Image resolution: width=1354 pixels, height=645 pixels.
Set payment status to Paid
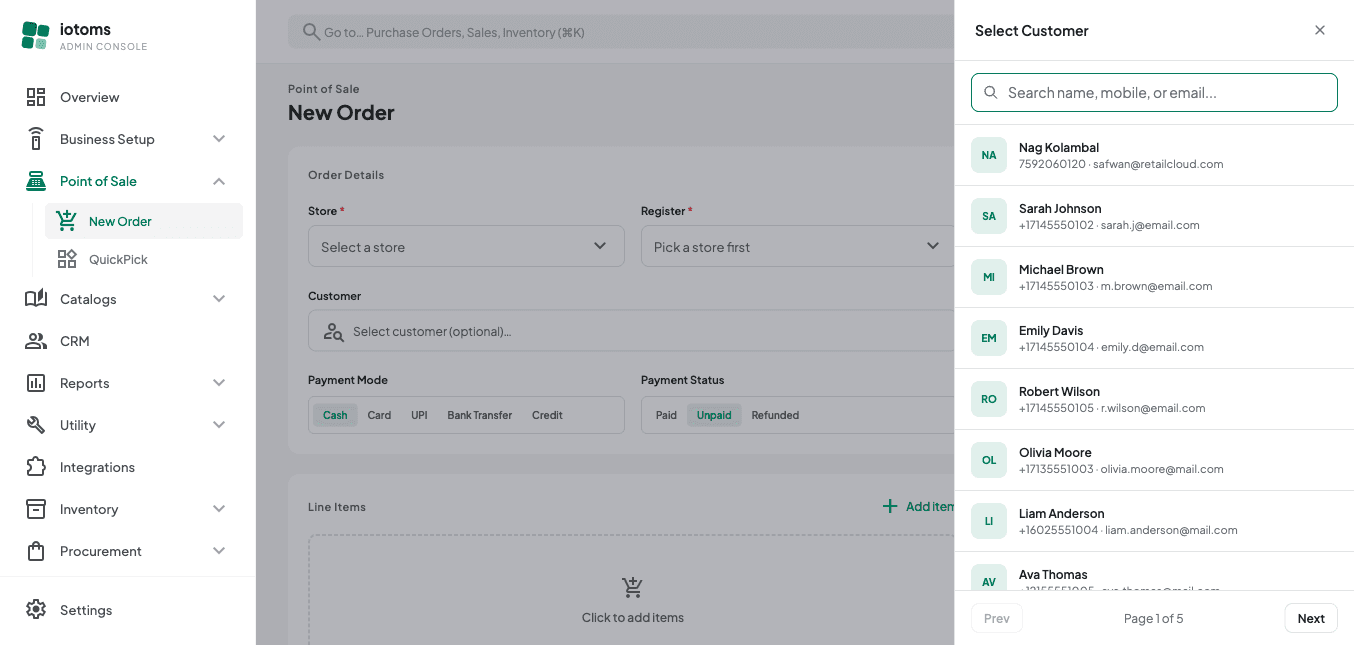(666, 415)
